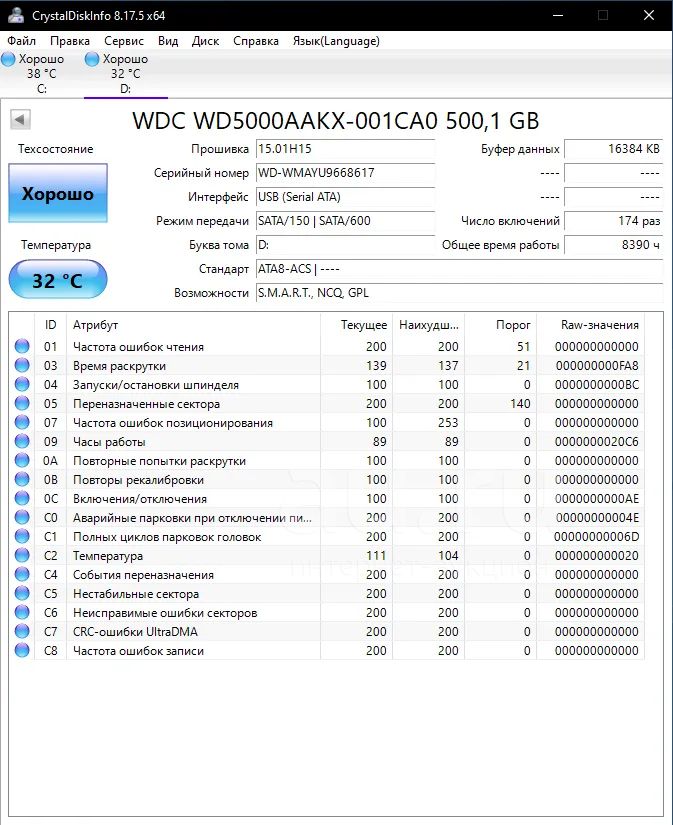Open the Файл menu
The width and height of the screenshot is (673, 825).
[x=22, y=41]
